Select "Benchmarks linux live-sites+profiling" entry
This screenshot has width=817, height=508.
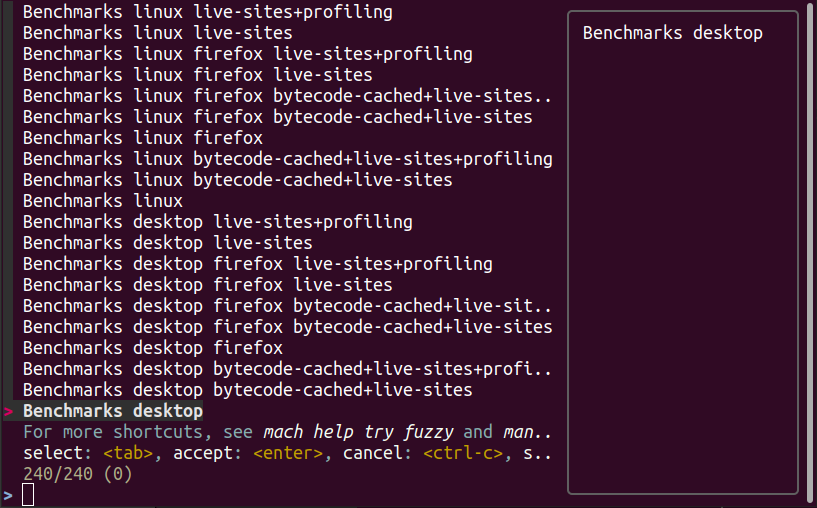pos(207,12)
